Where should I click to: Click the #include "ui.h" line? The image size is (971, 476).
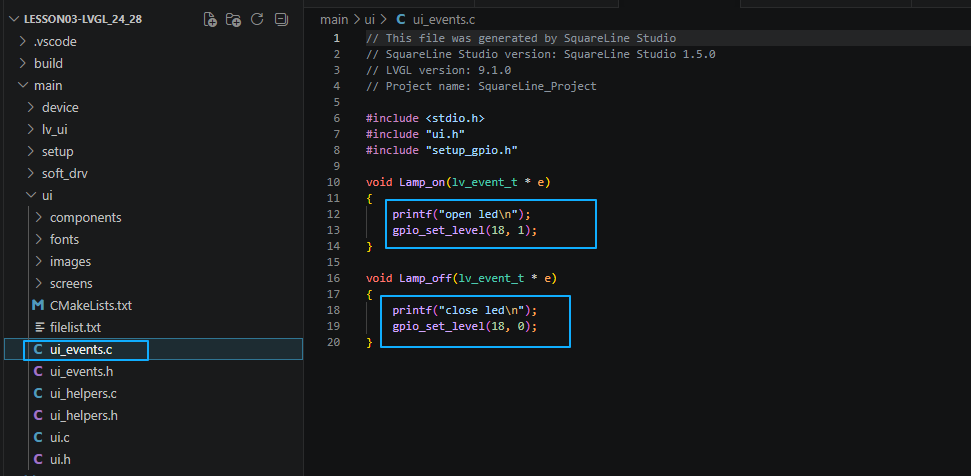coord(416,134)
